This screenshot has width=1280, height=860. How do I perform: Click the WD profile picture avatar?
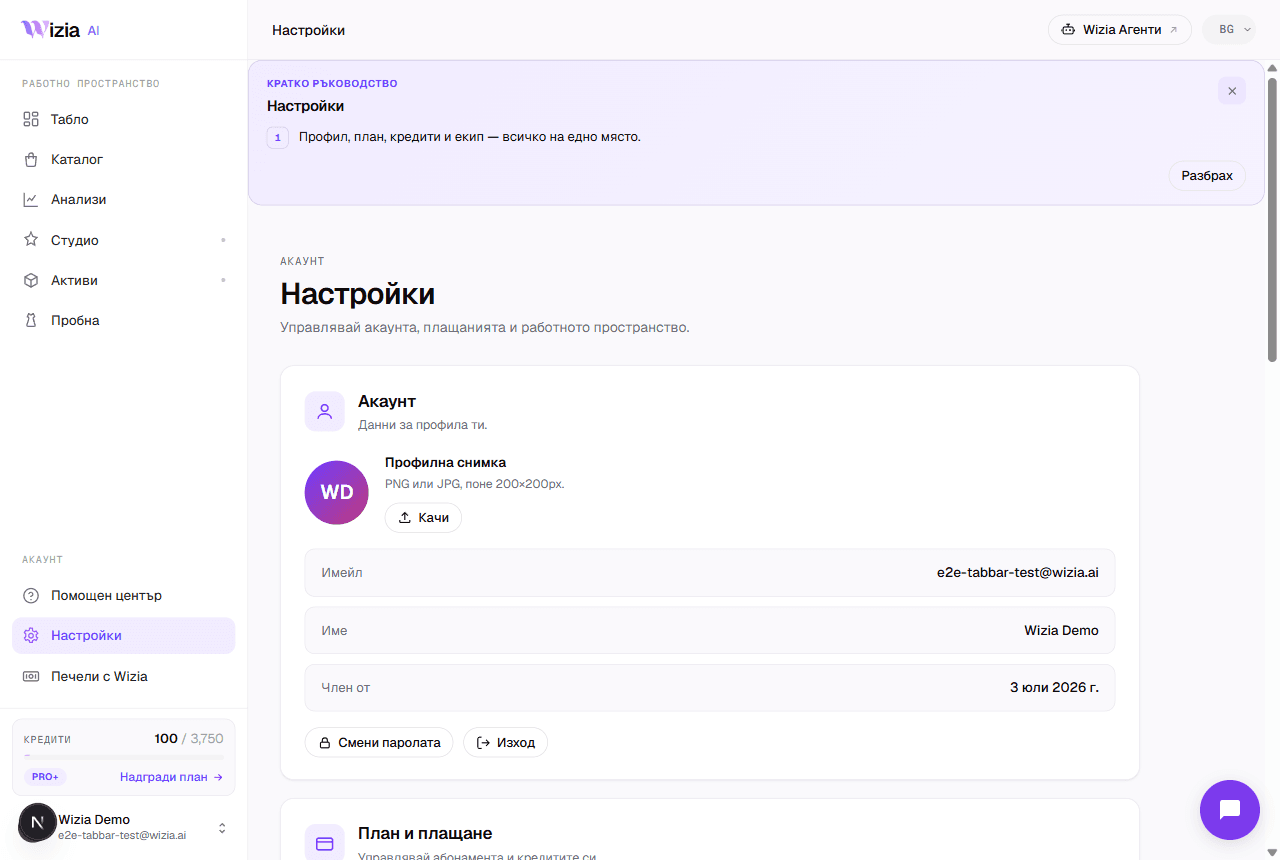pyautogui.click(x=337, y=493)
